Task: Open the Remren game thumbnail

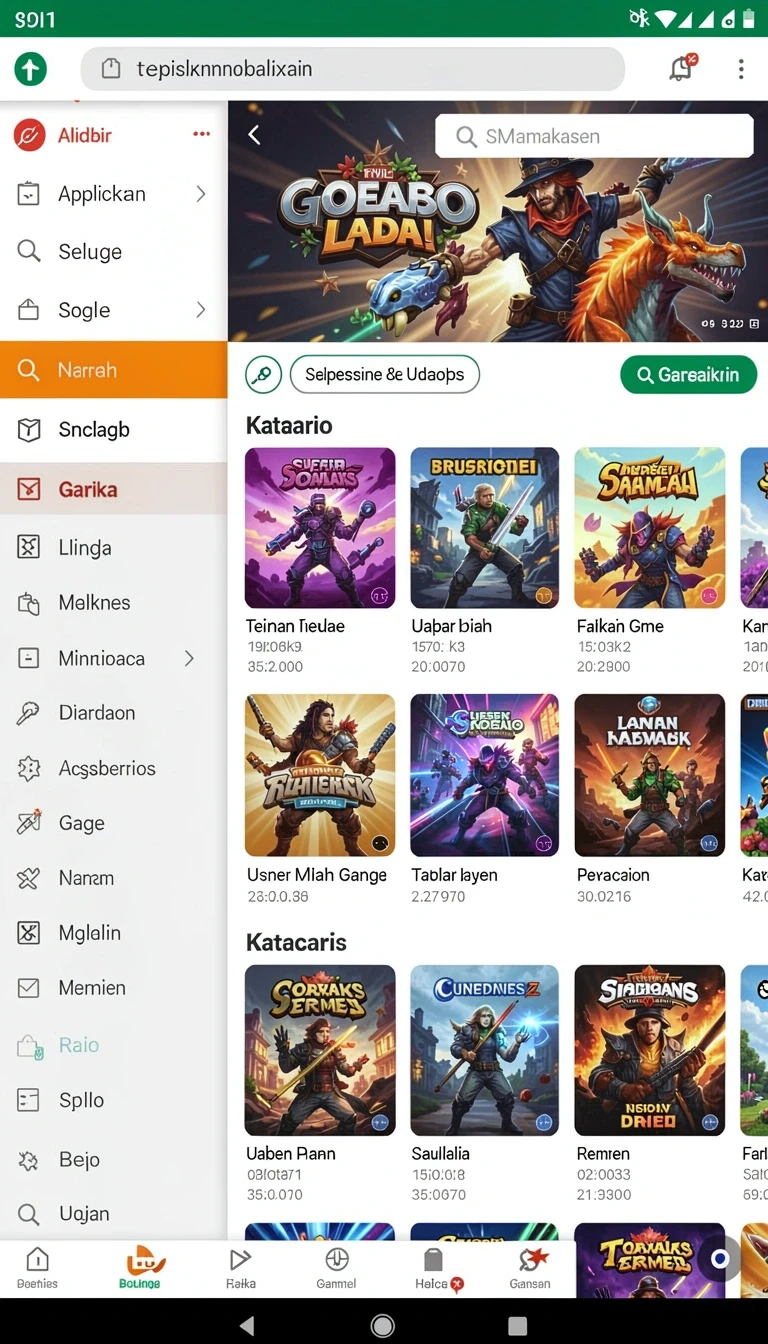Action: (650, 1050)
